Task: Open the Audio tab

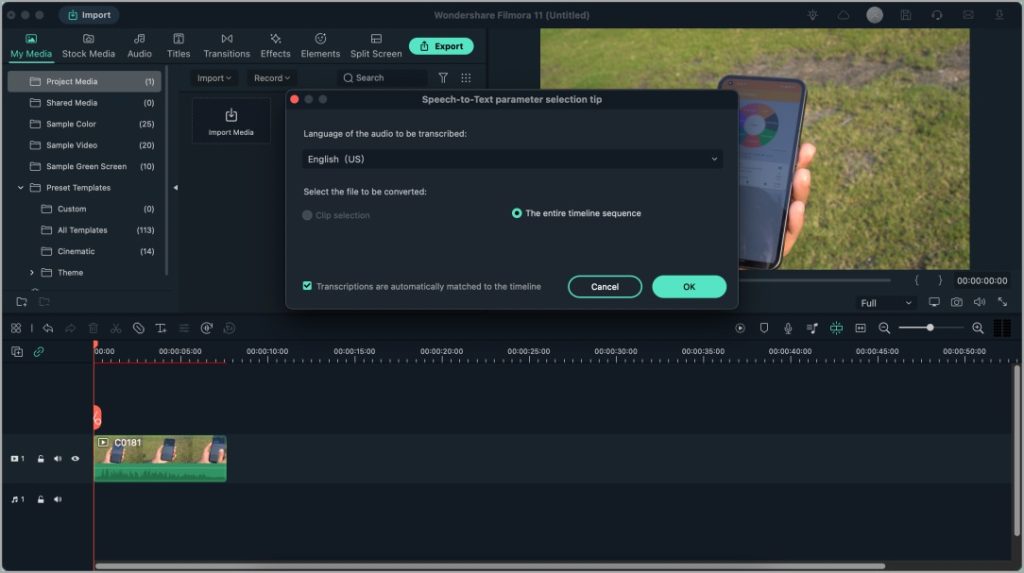Action: 139,46
